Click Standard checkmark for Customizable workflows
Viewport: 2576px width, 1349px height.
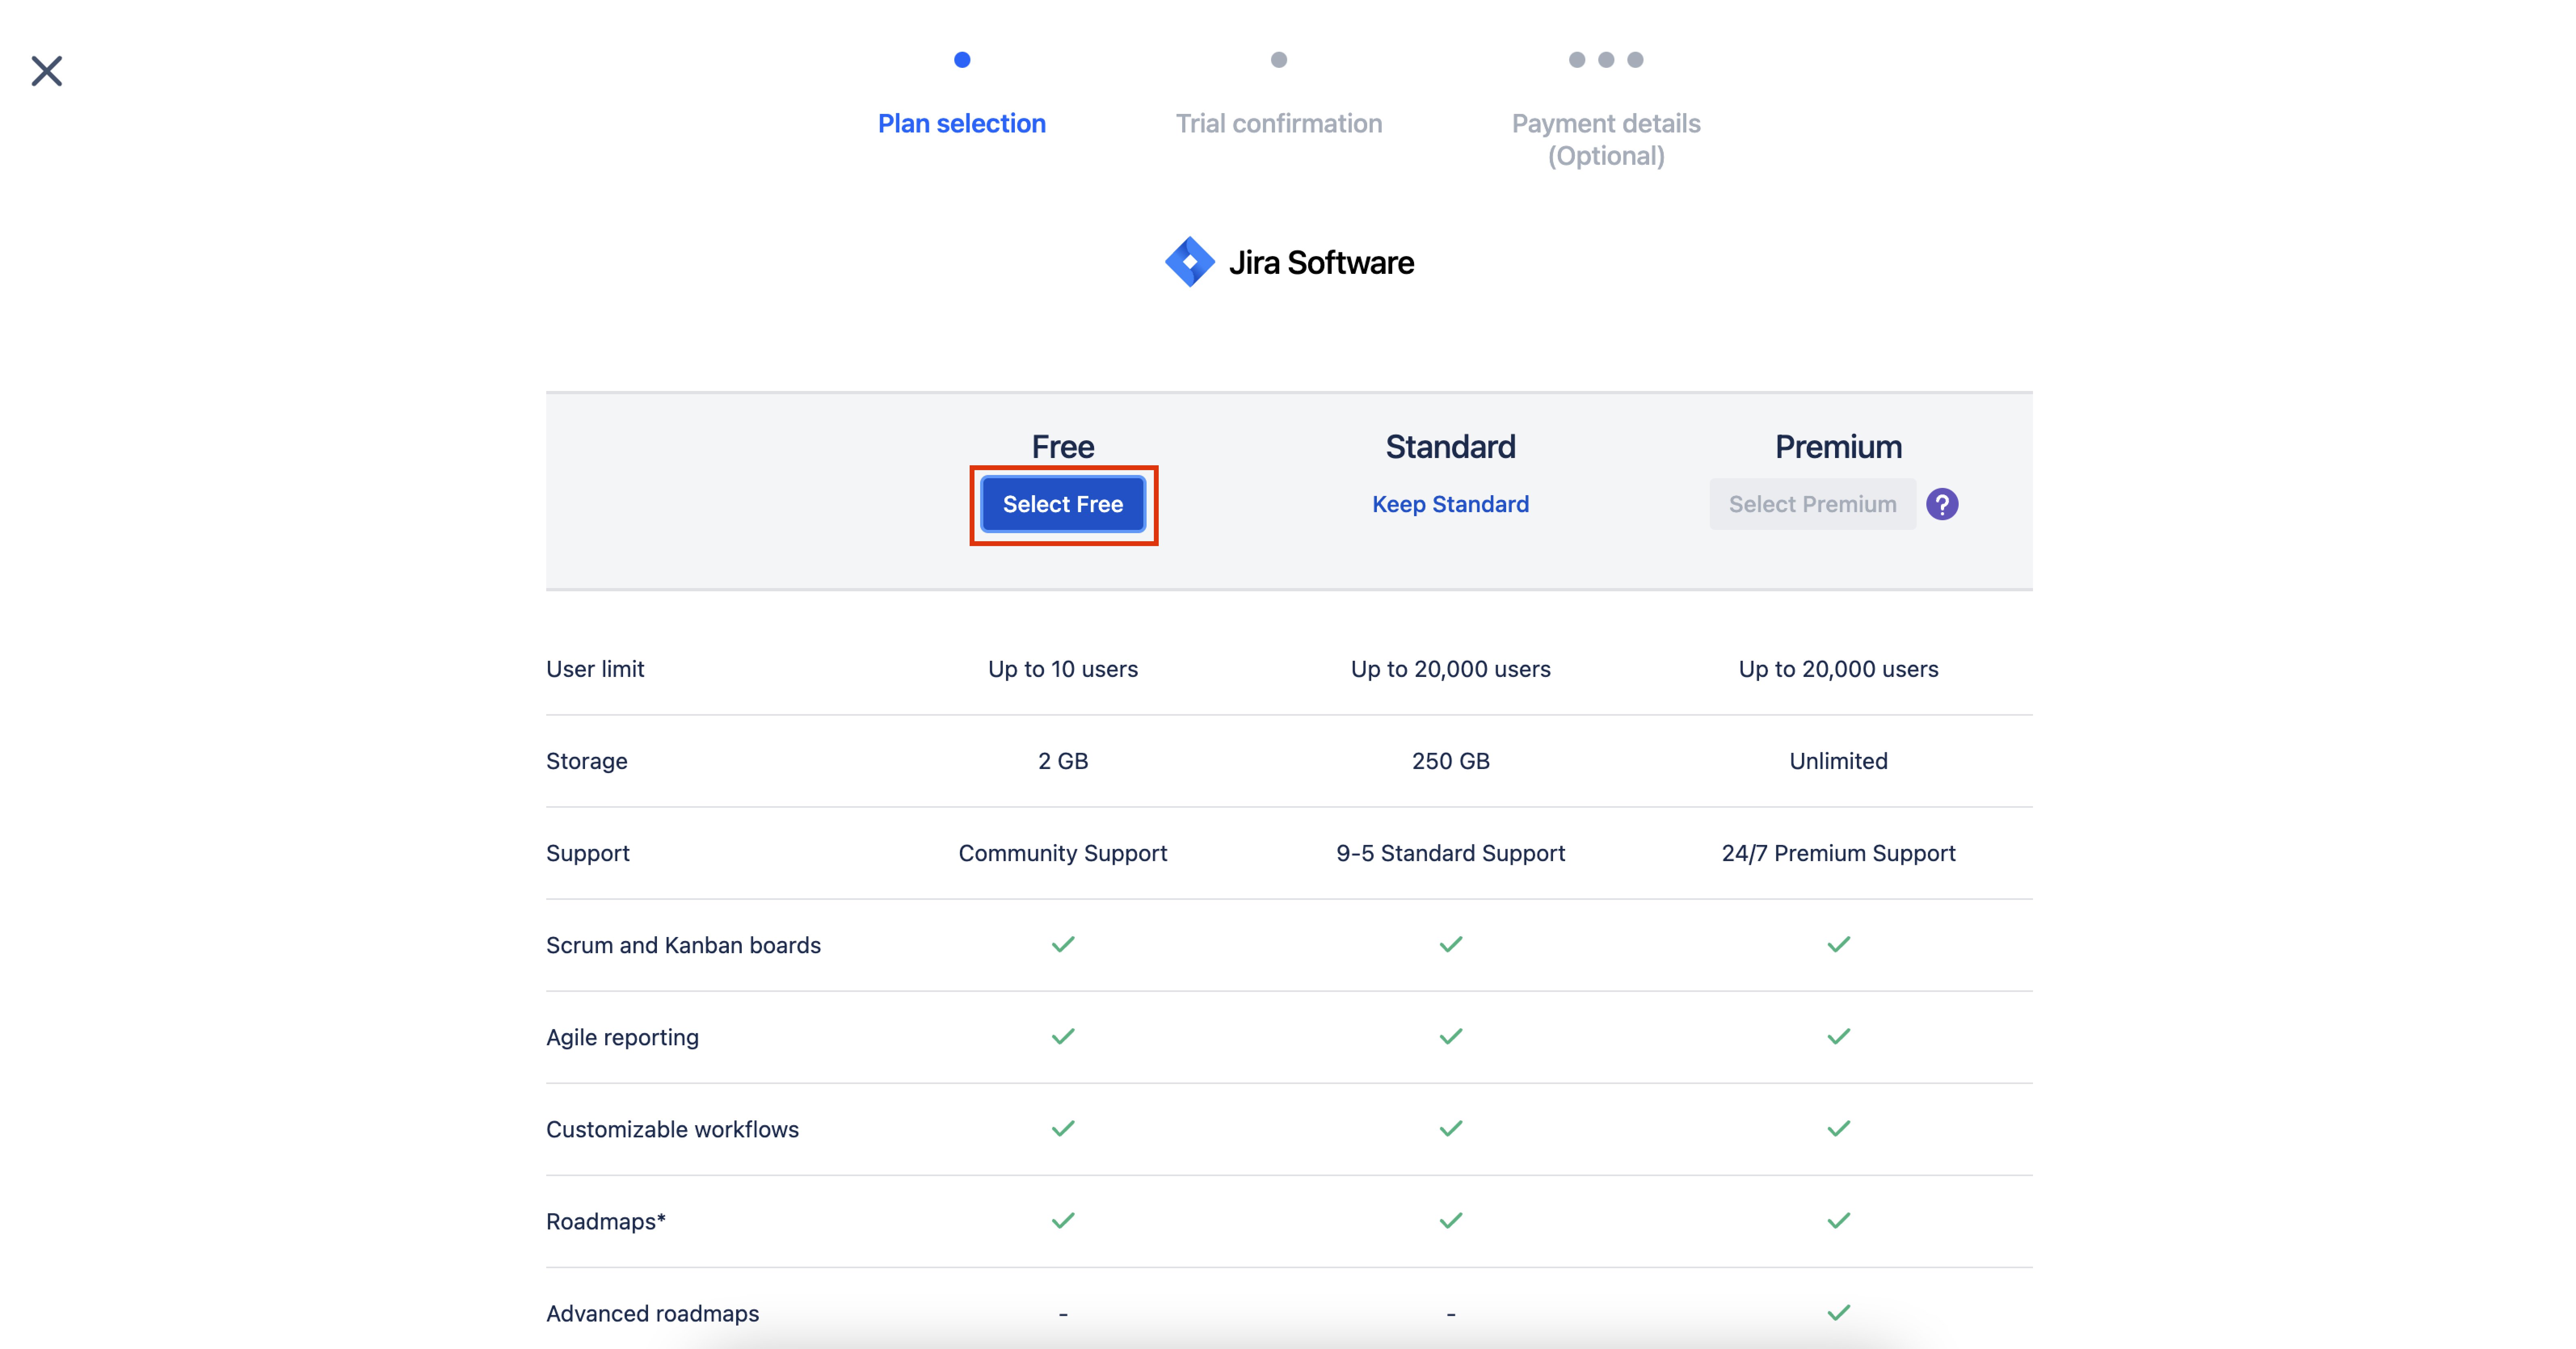(x=1450, y=1128)
